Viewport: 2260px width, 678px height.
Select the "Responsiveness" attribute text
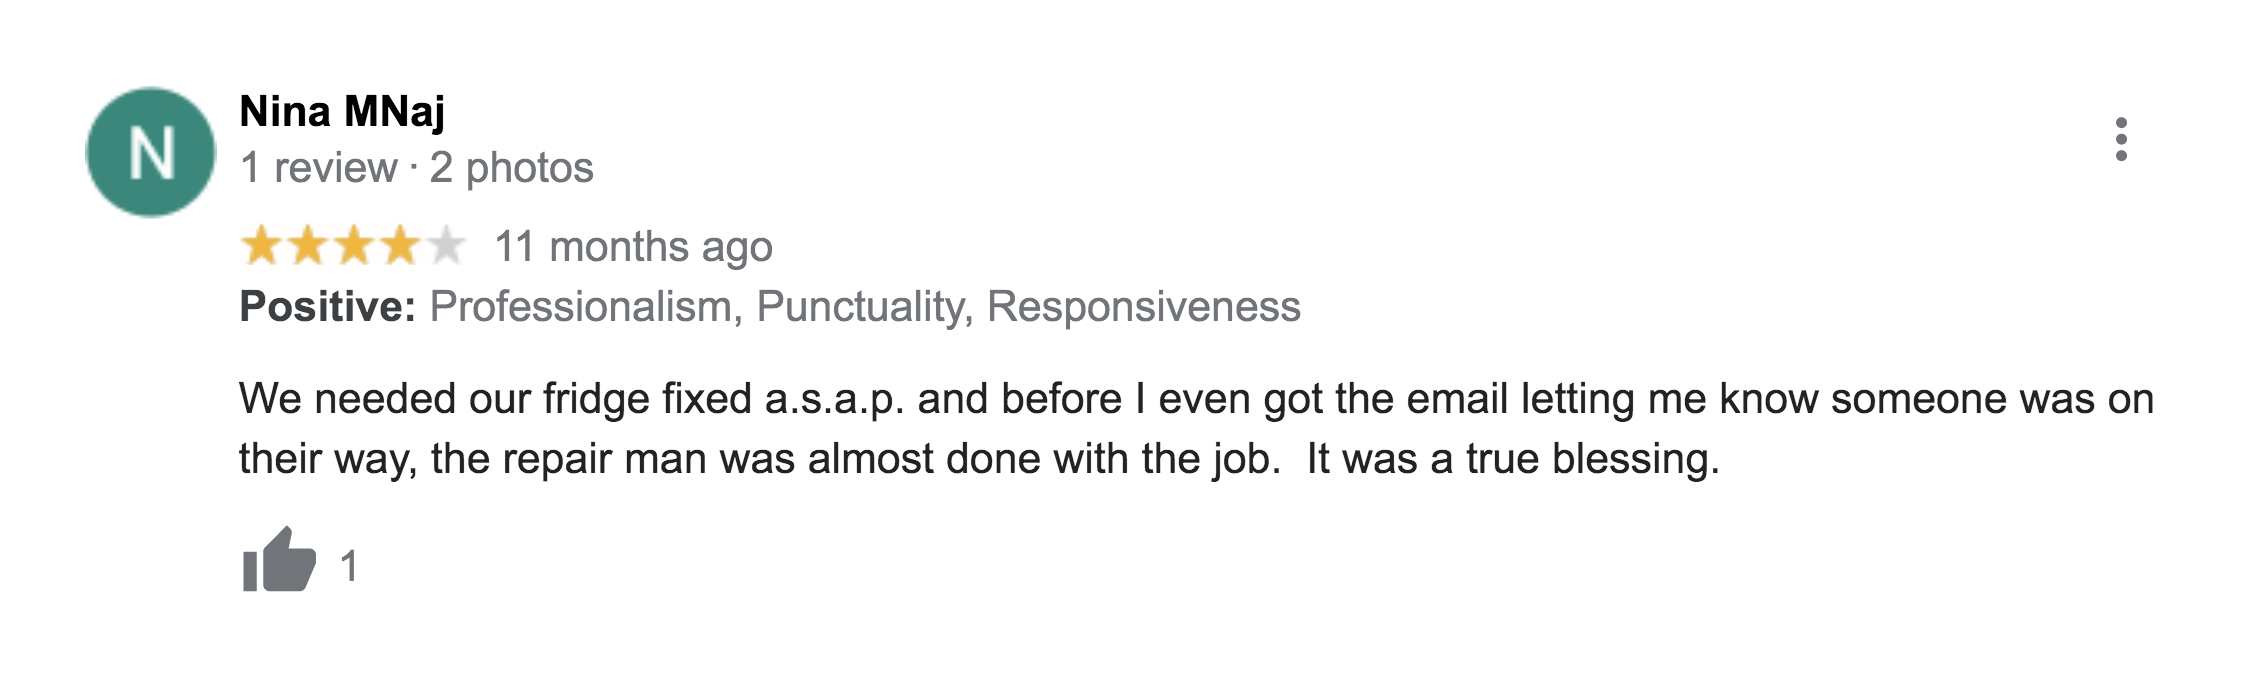(x=1143, y=306)
